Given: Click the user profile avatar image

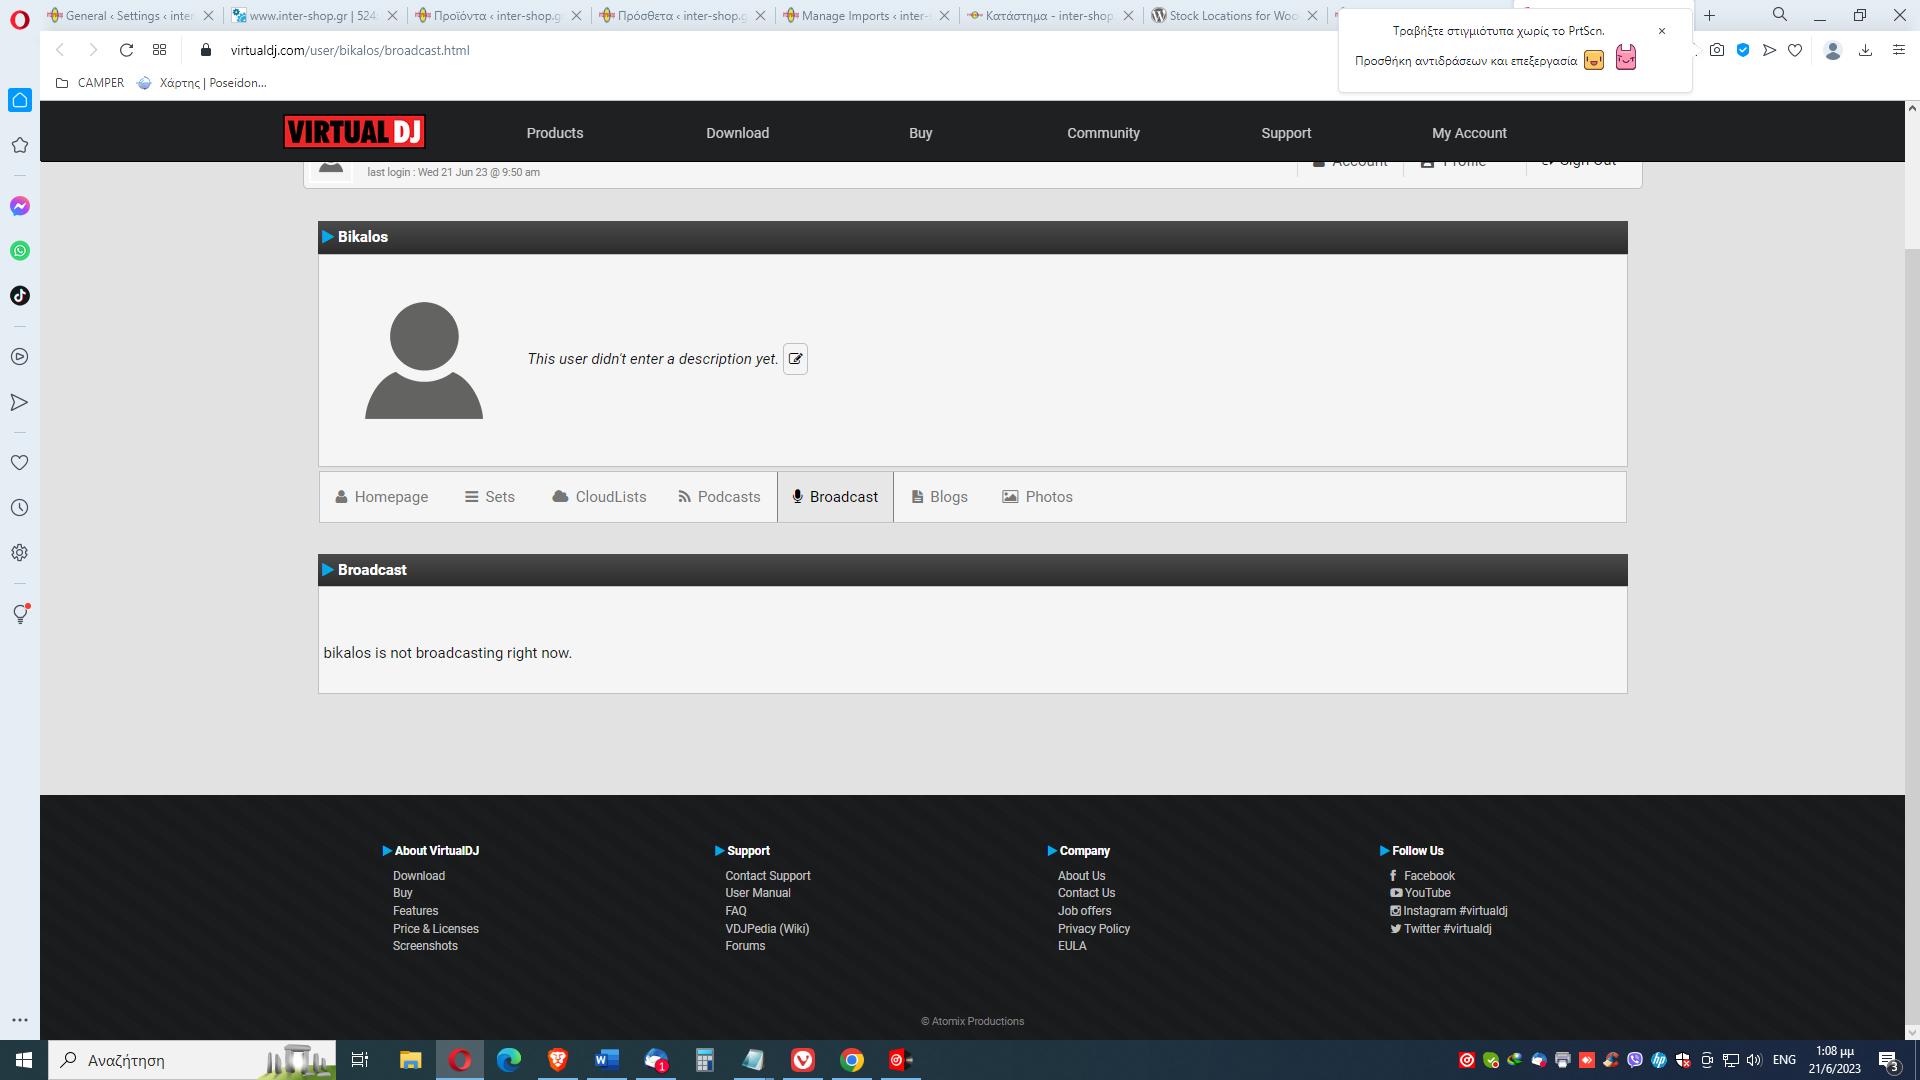Looking at the screenshot, I should (424, 360).
